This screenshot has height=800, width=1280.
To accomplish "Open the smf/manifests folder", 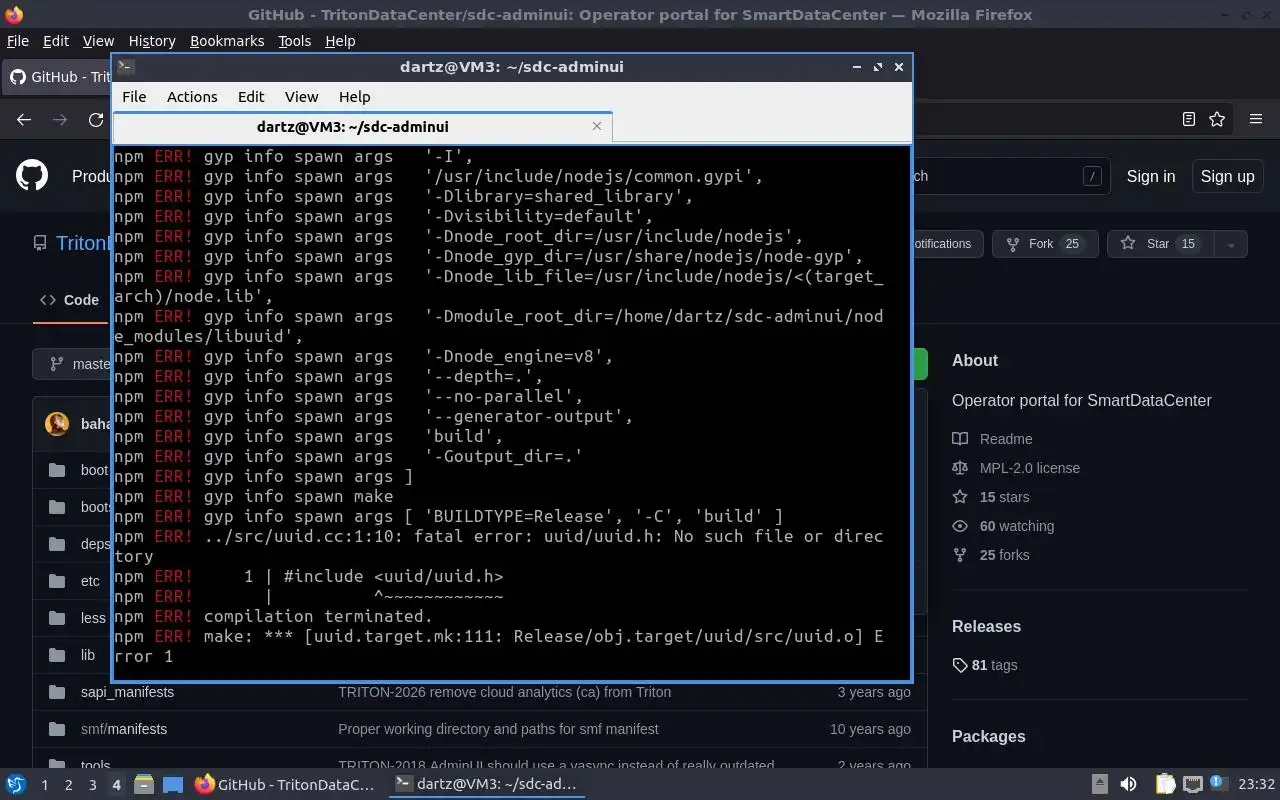I will 124,729.
